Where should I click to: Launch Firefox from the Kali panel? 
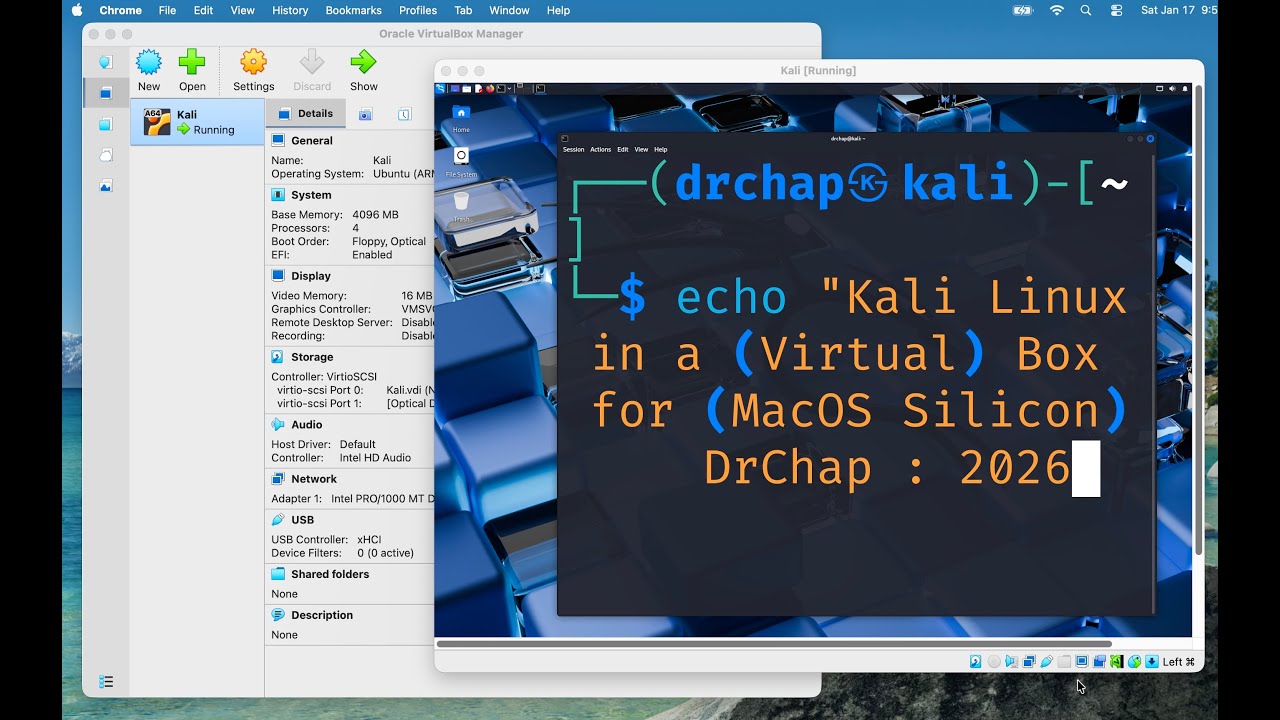coord(490,89)
